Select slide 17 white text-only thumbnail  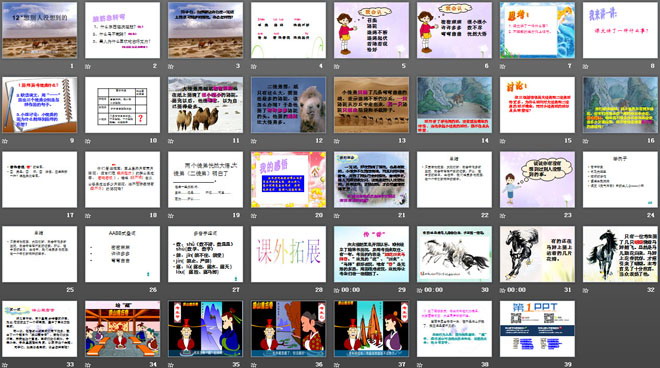pos(40,179)
